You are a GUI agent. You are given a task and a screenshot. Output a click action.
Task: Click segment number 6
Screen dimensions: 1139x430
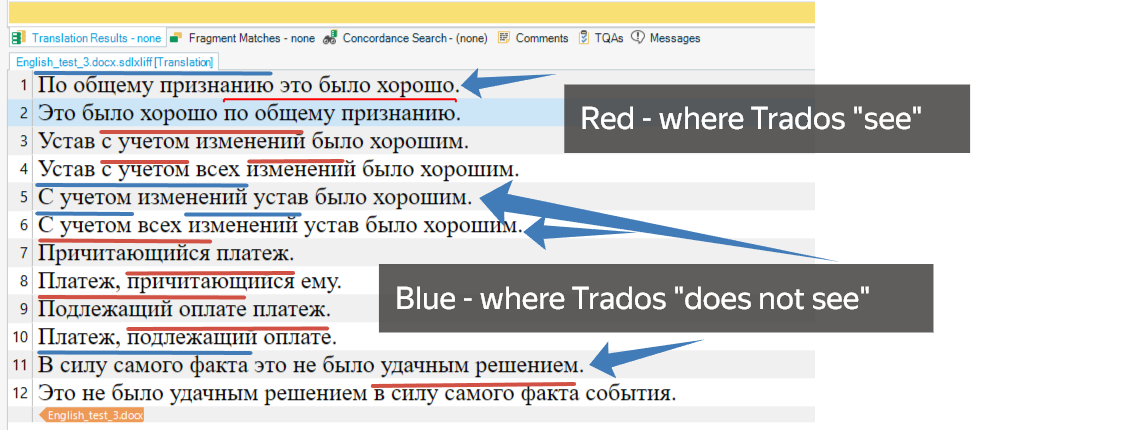[24, 225]
